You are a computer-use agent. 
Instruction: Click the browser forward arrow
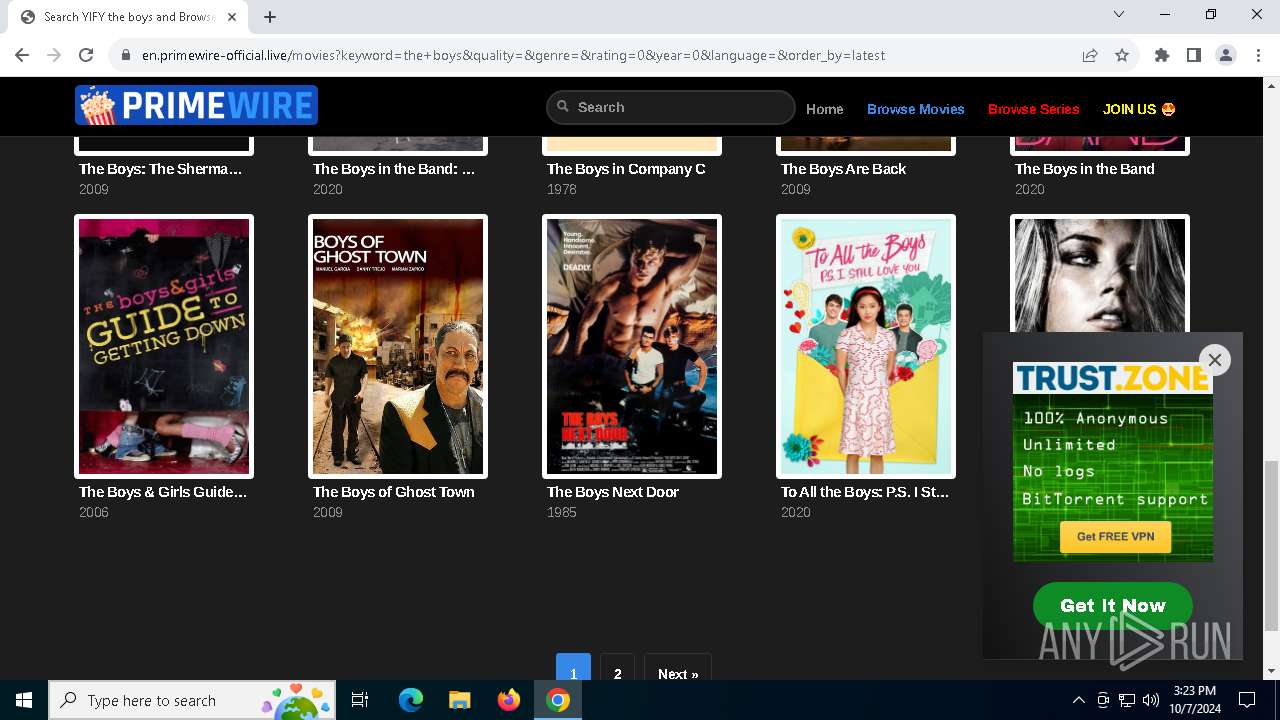(54, 55)
